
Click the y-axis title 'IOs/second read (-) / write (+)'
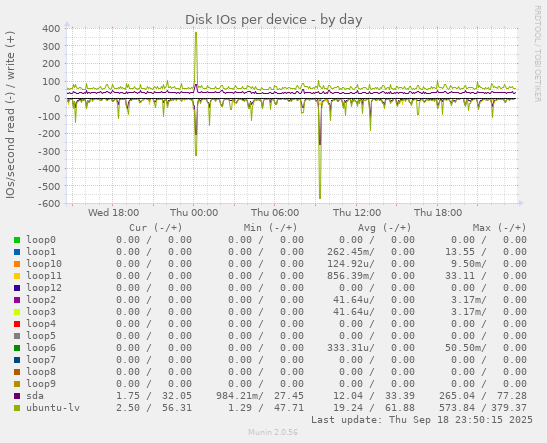pos(10,115)
